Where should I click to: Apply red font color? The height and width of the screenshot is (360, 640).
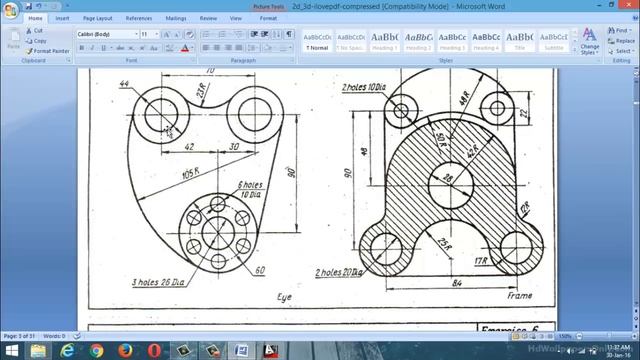pyautogui.click(x=184, y=48)
